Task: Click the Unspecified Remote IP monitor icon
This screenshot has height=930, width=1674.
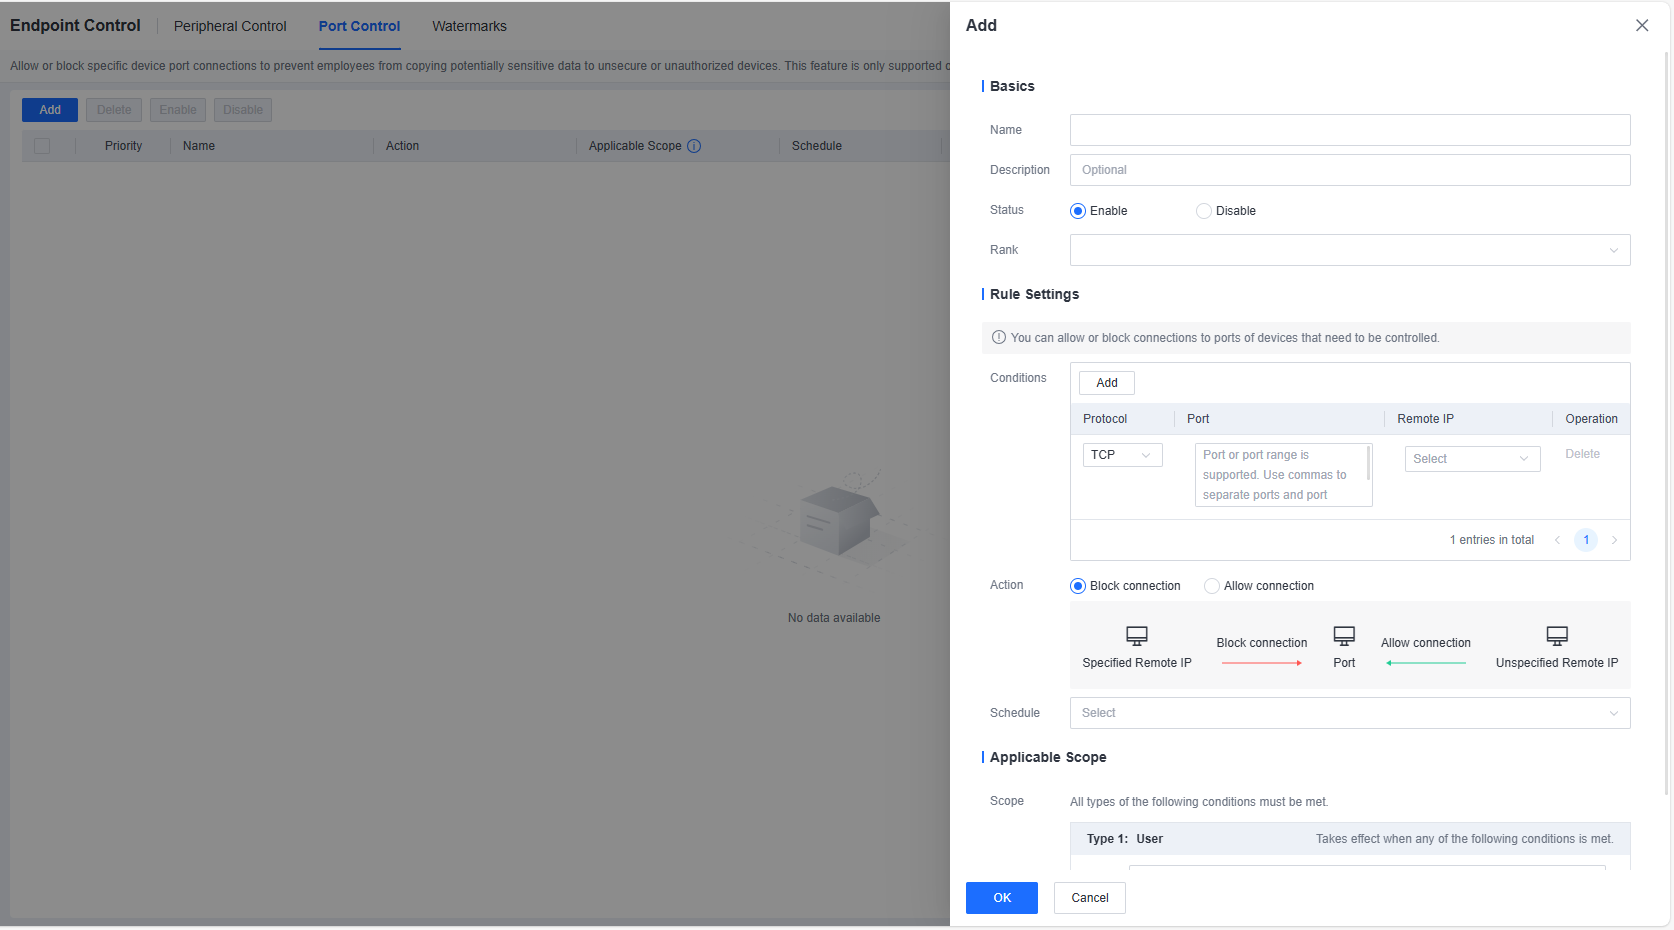Action: 1557,636
